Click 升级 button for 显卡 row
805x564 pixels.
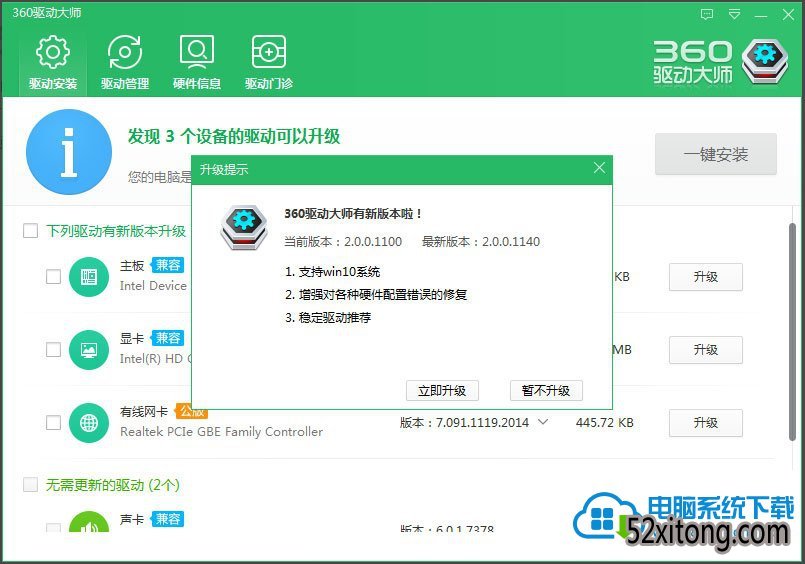[705, 349]
